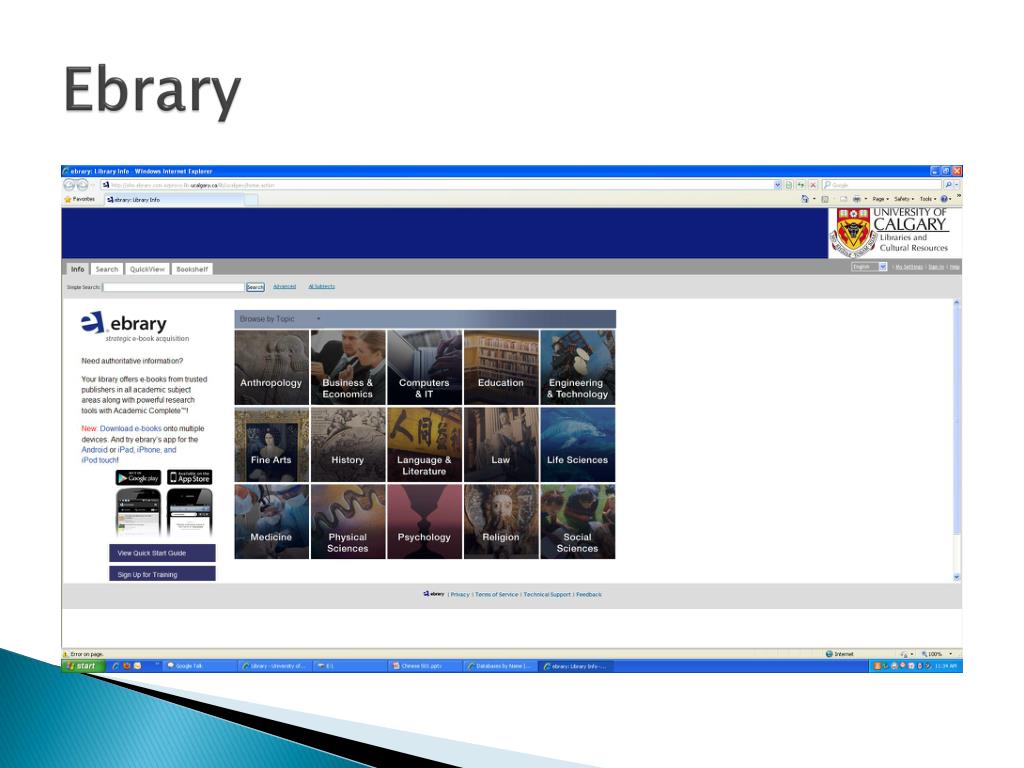Viewport: 1024px width, 768px height.
Task: Click the Error on page warning icon
Action: [66, 654]
